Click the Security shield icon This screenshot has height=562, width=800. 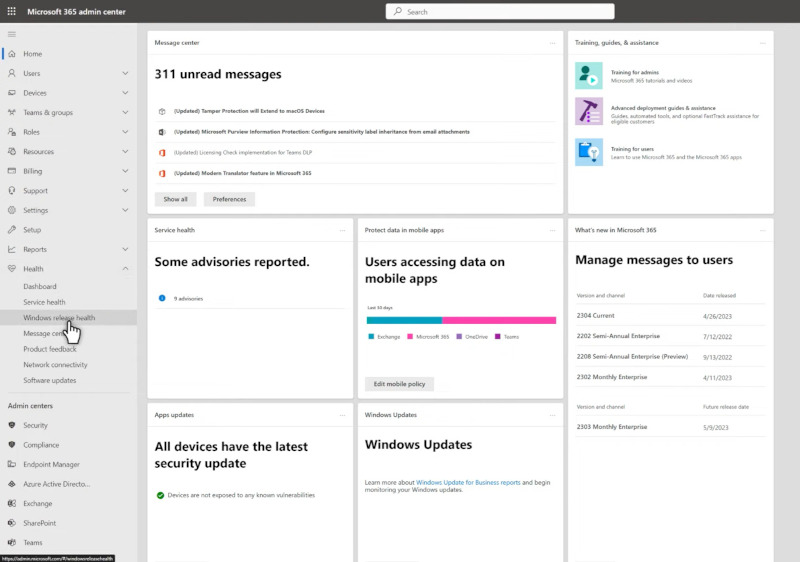pos(12,425)
